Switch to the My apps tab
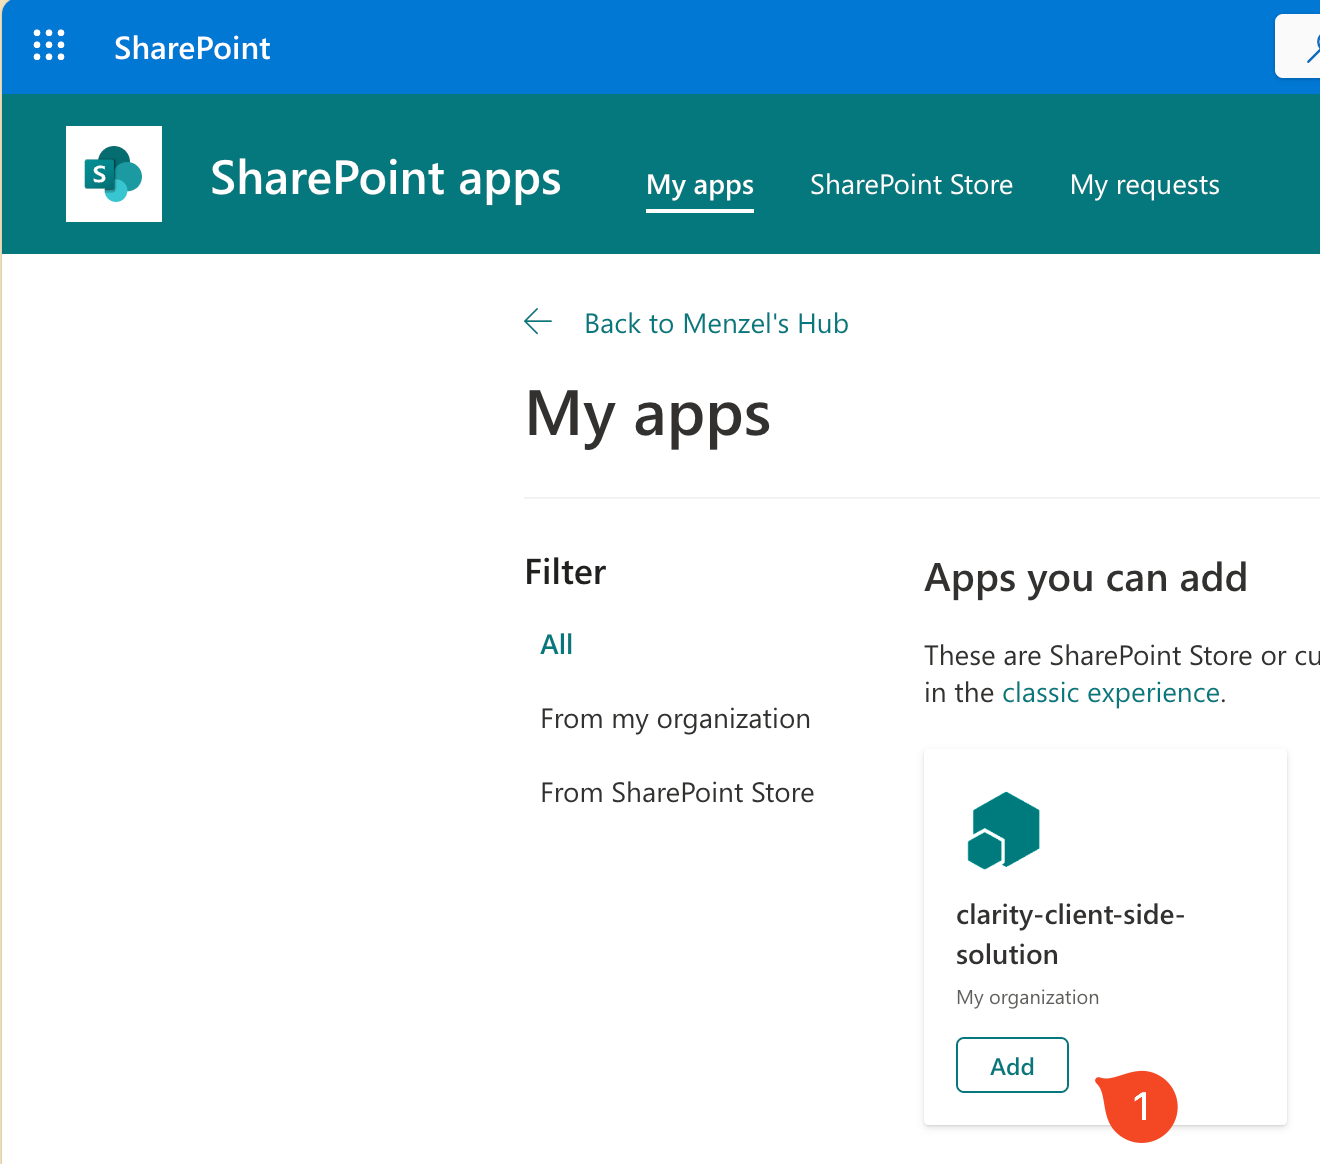Viewport: 1320px width, 1164px height. (699, 185)
